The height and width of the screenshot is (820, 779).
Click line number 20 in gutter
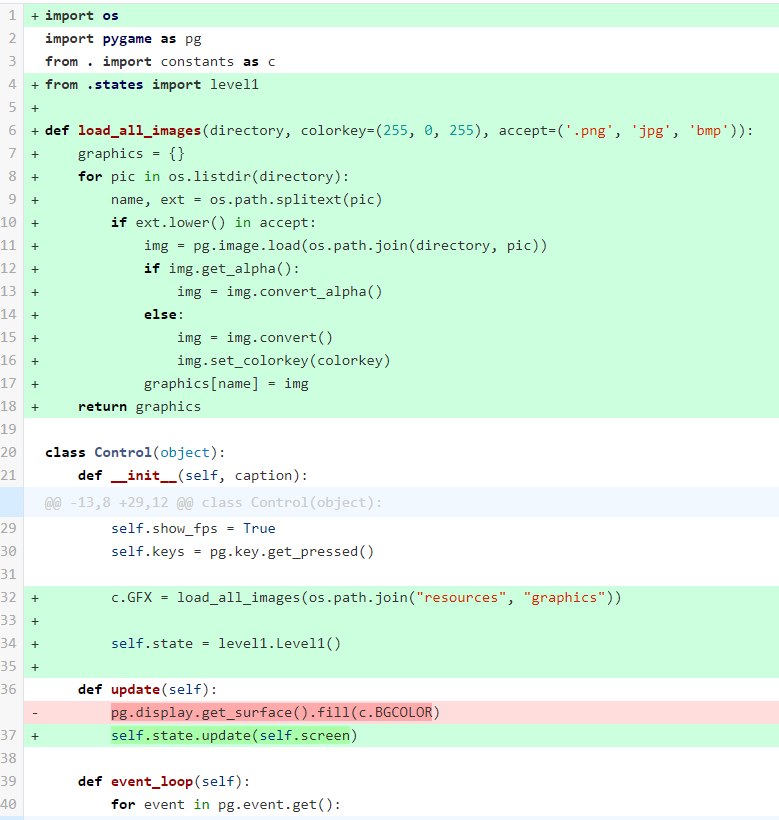(8, 452)
